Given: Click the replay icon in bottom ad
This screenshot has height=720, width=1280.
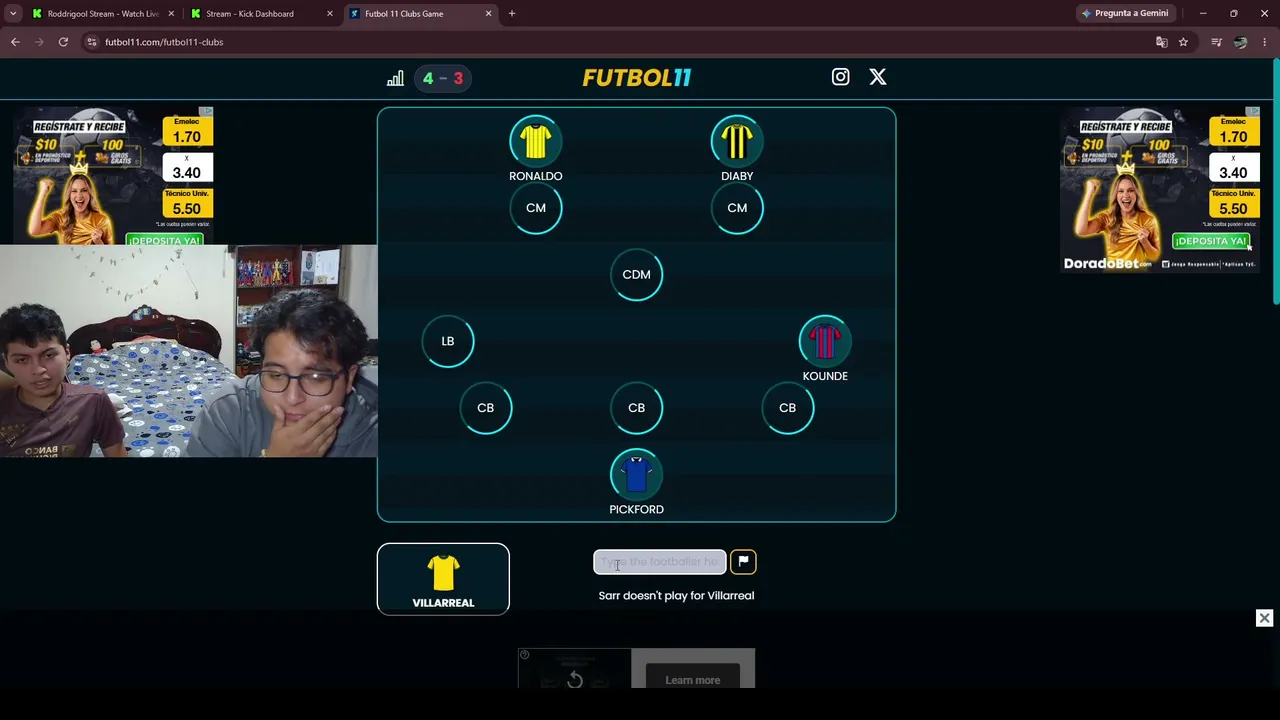Looking at the screenshot, I should click(575, 680).
